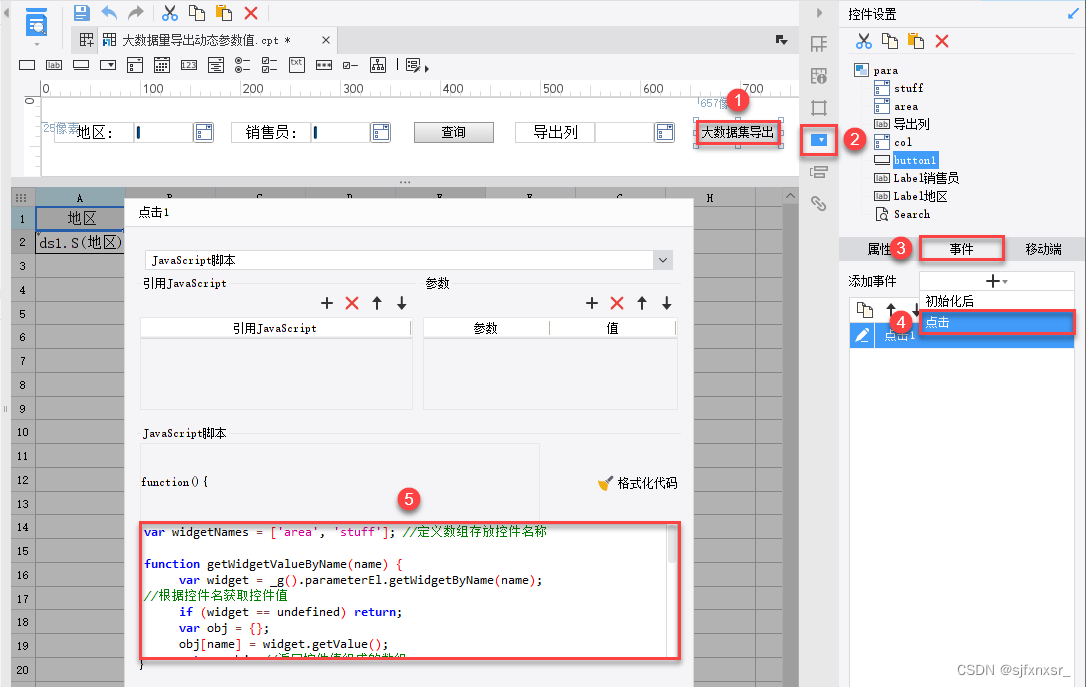Screen dimensions: 1086x687
Task: Select the number widget icon labeled 123
Action: pyautogui.click(x=189, y=65)
